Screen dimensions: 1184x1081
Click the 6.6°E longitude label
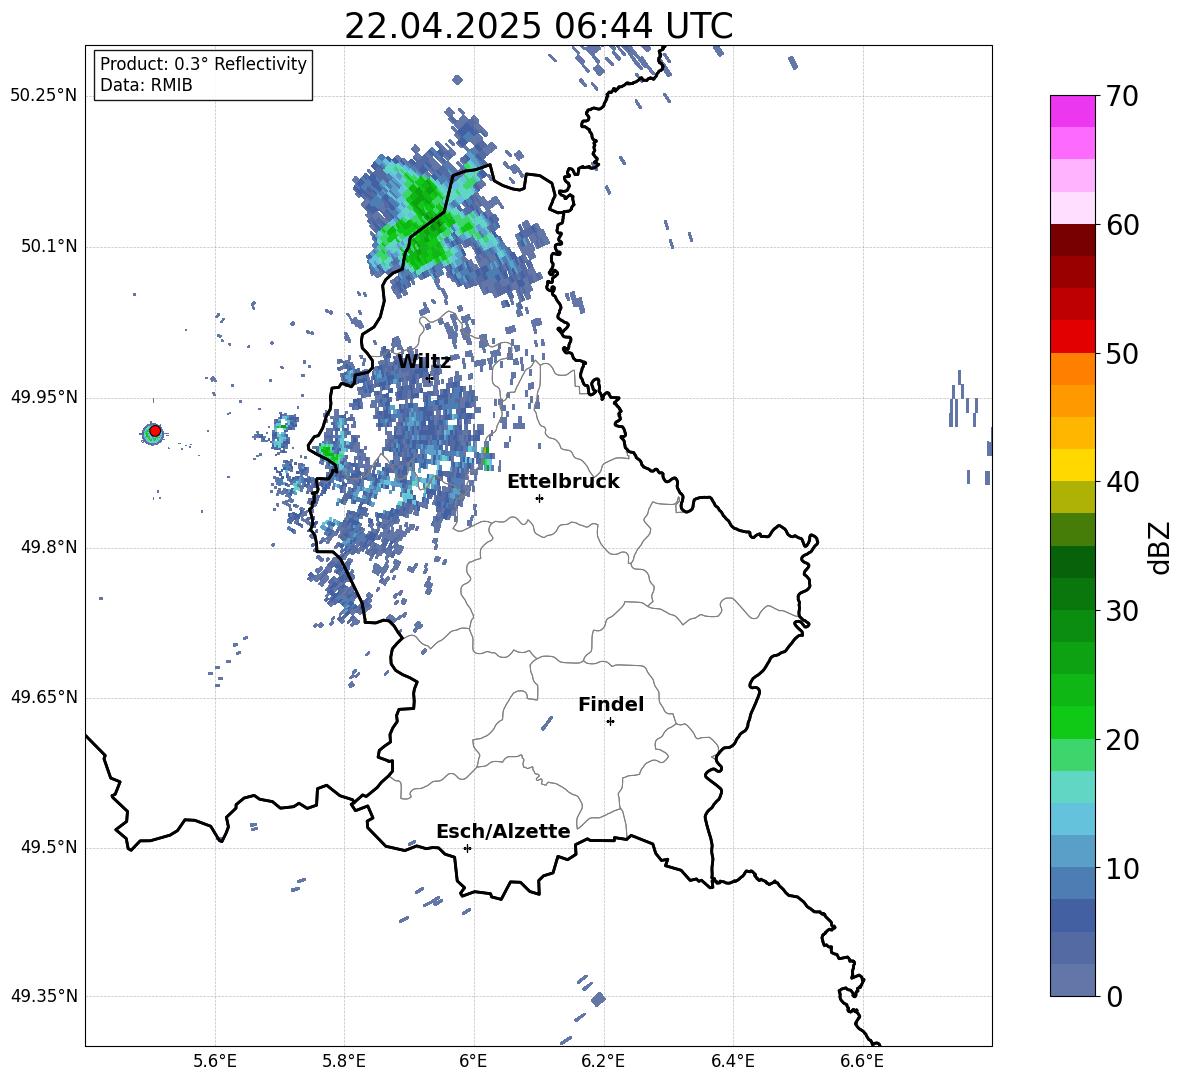point(862,1061)
